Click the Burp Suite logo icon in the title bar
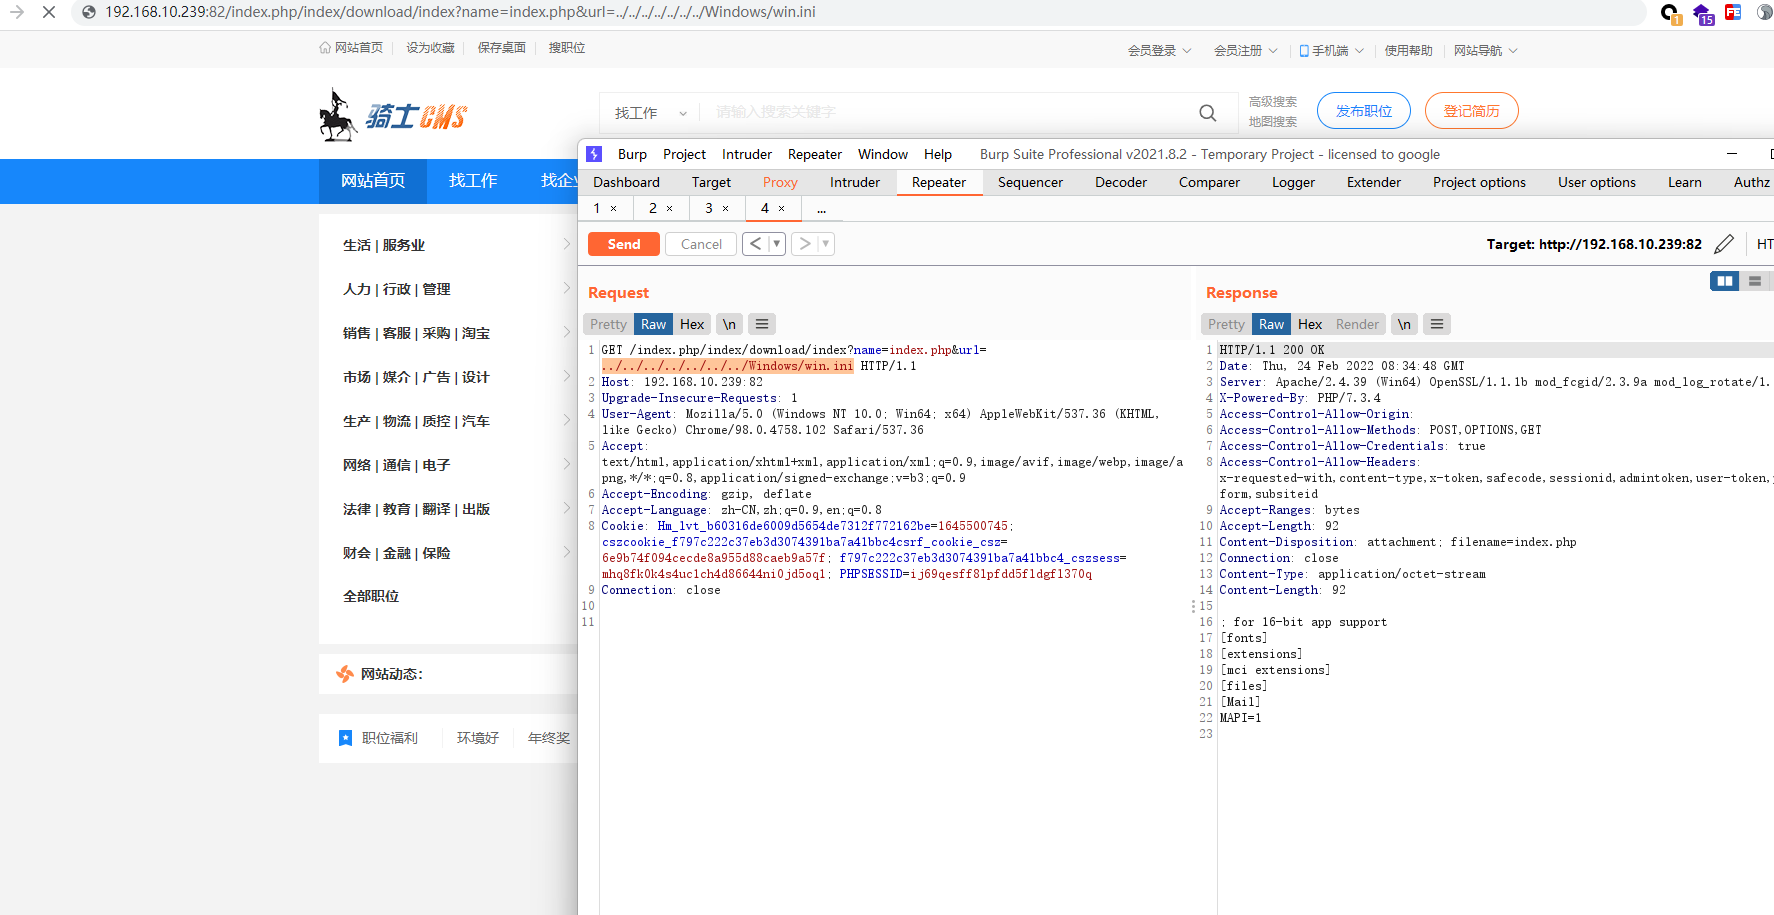 (x=594, y=153)
